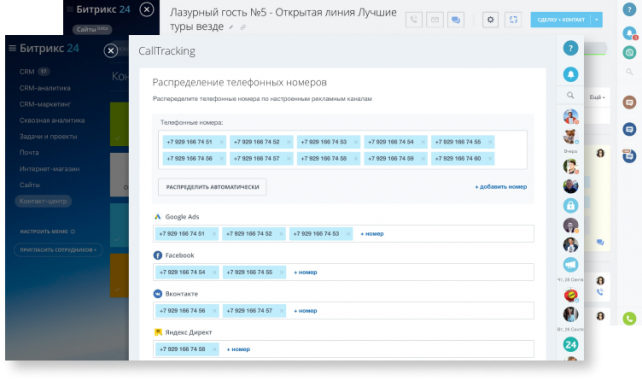Click the edit pencil beside deal title

coord(231,27)
